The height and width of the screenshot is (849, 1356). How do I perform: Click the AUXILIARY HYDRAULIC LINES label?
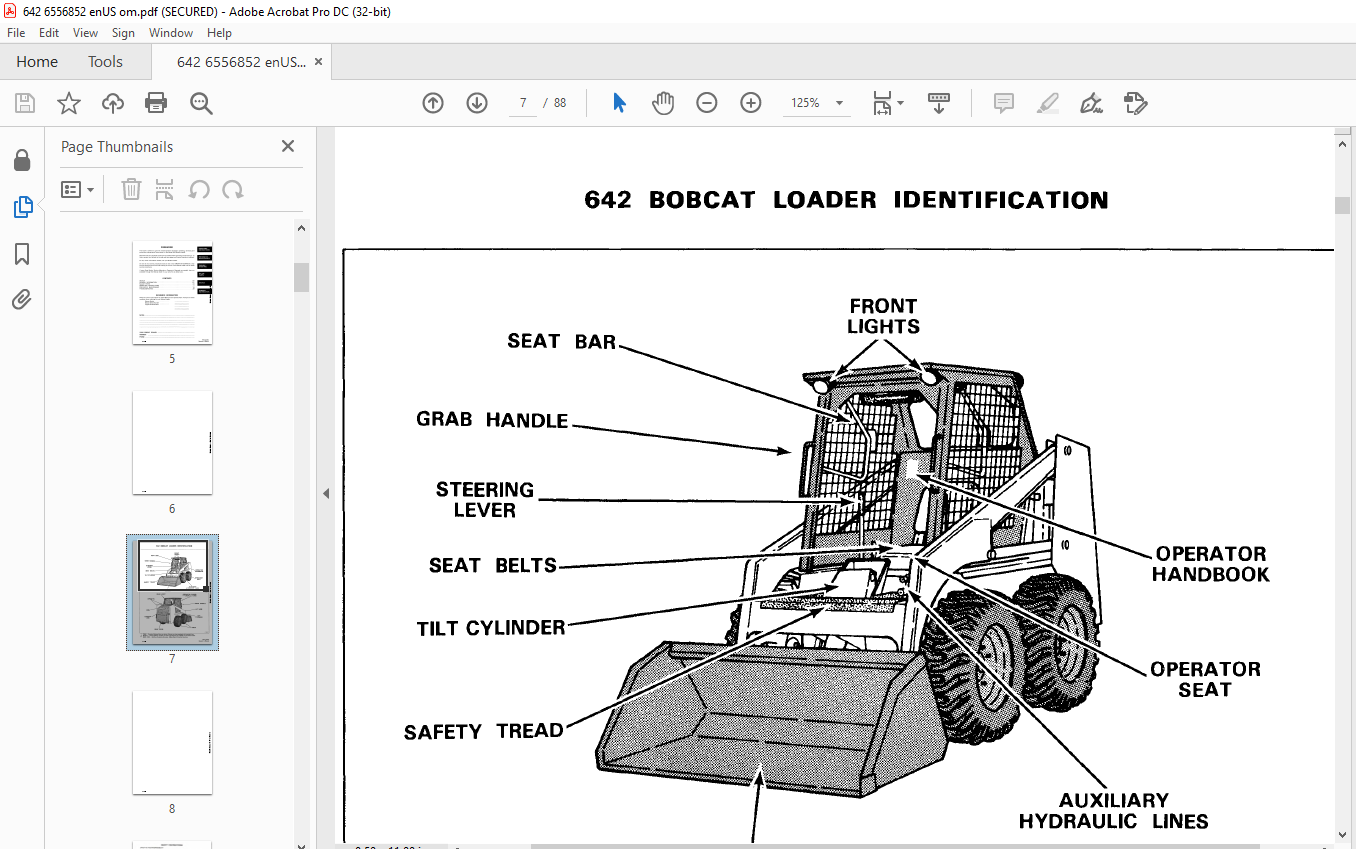click(1113, 811)
